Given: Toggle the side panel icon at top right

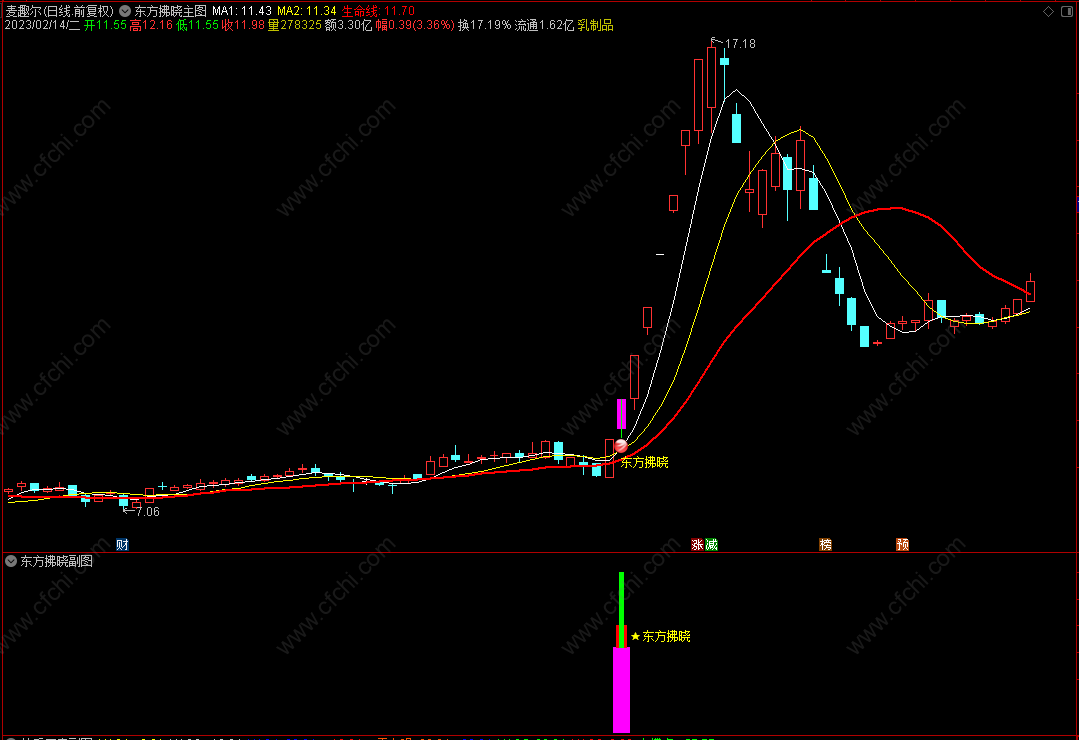Looking at the screenshot, I should [1067, 11].
